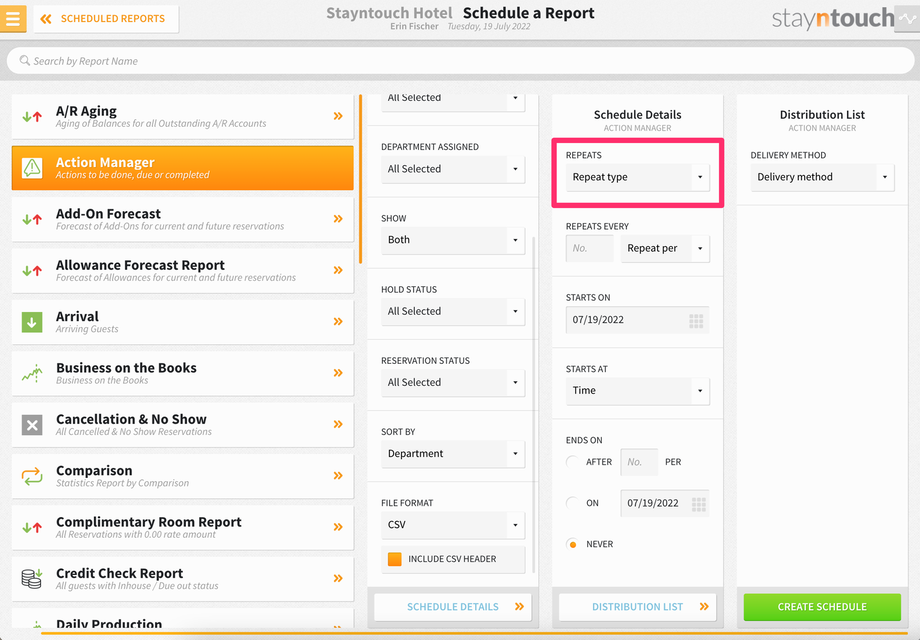Click the Search by Report Name field
920x640 pixels.
coord(461,60)
